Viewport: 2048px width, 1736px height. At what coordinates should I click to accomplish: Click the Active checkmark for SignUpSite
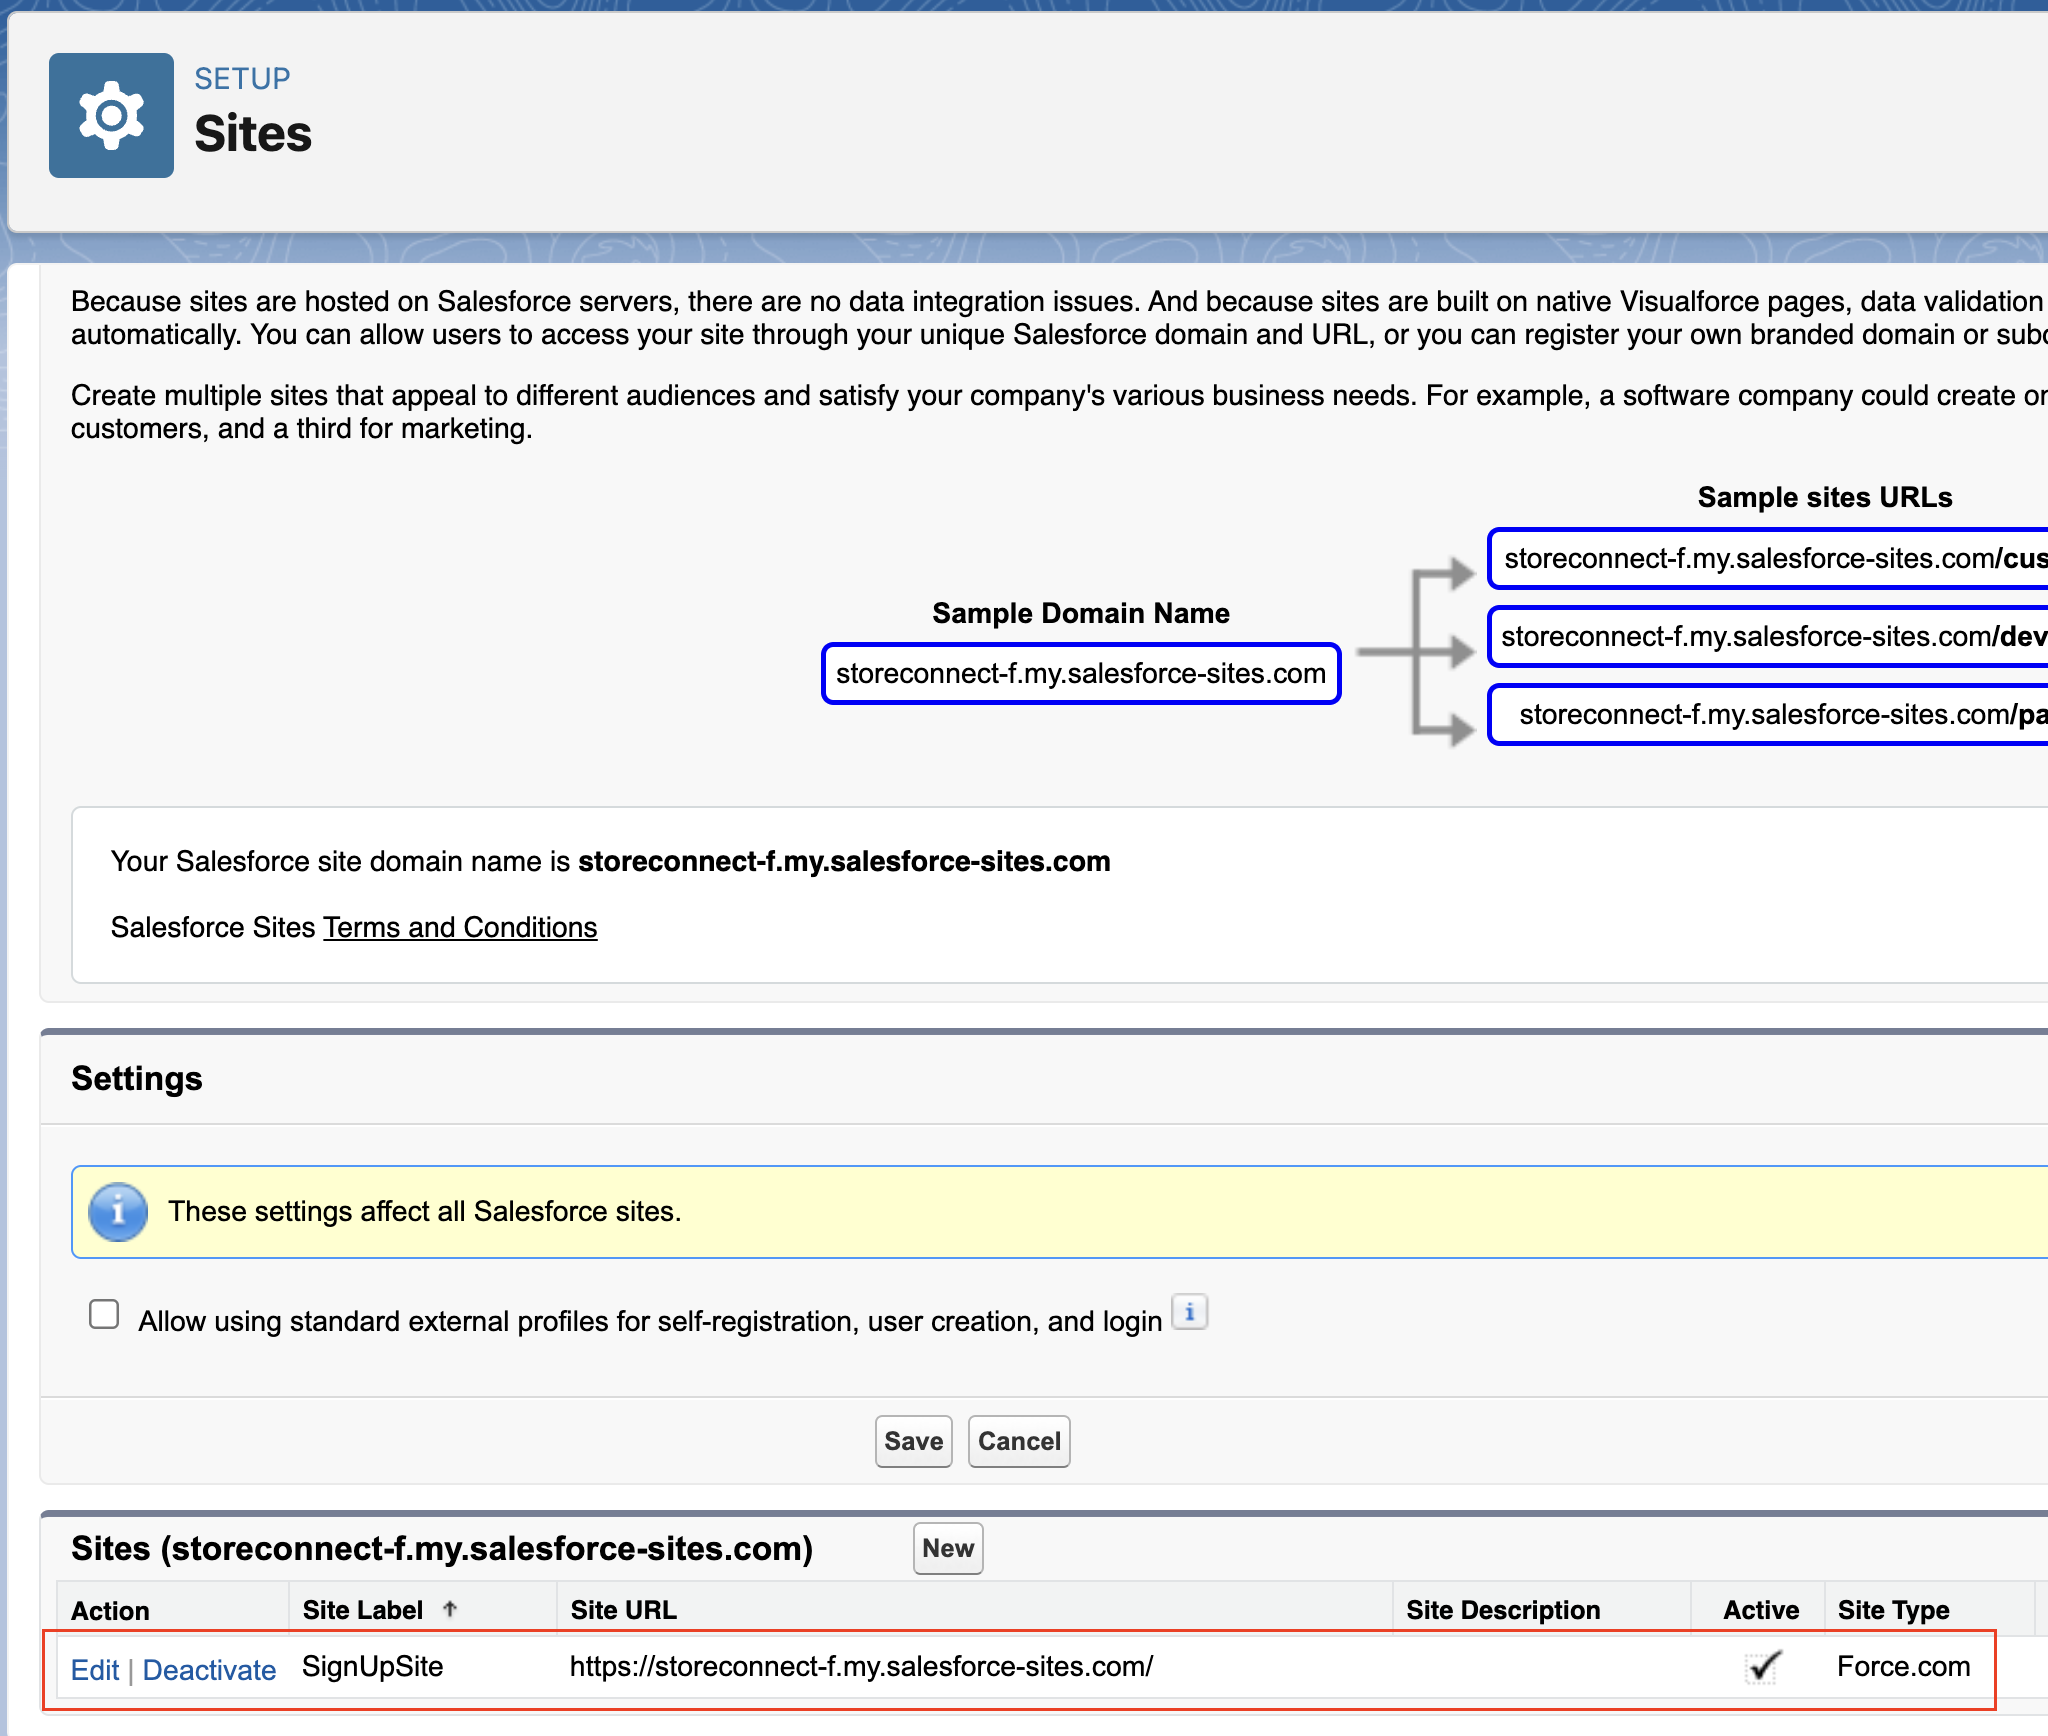pyautogui.click(x=1762, y=1666)
